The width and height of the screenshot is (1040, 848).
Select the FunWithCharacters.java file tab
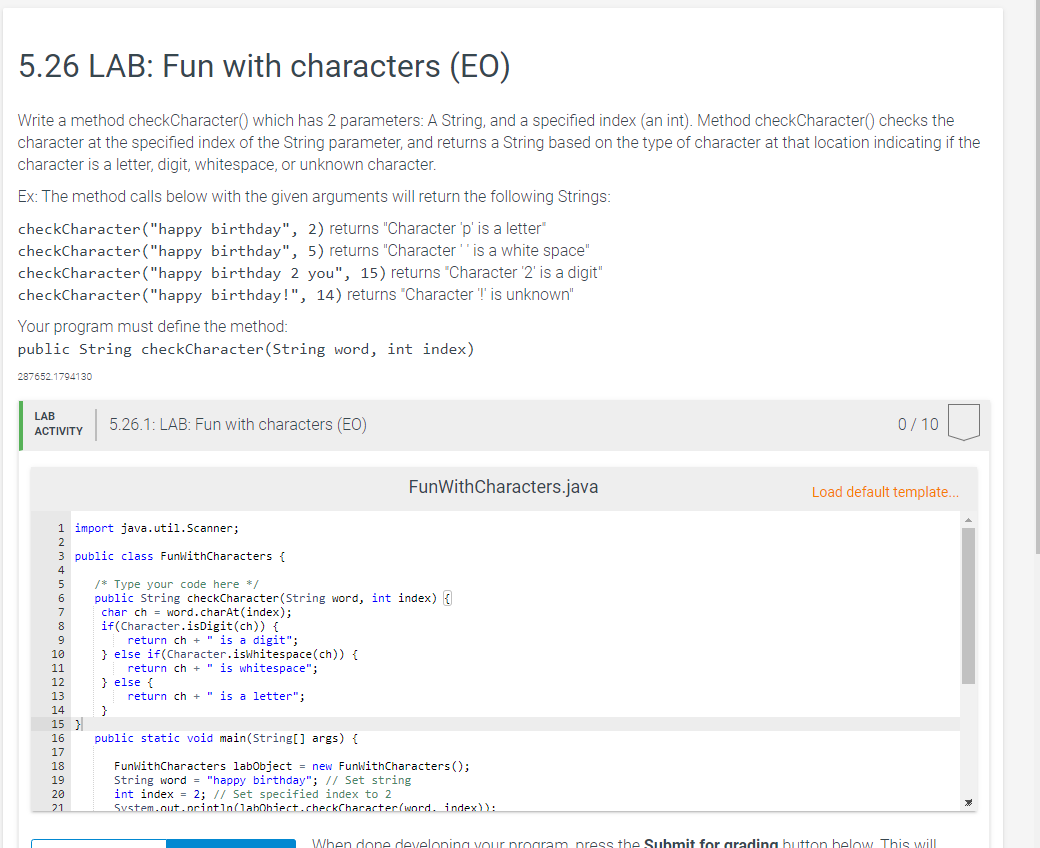(x=503, y=487)
